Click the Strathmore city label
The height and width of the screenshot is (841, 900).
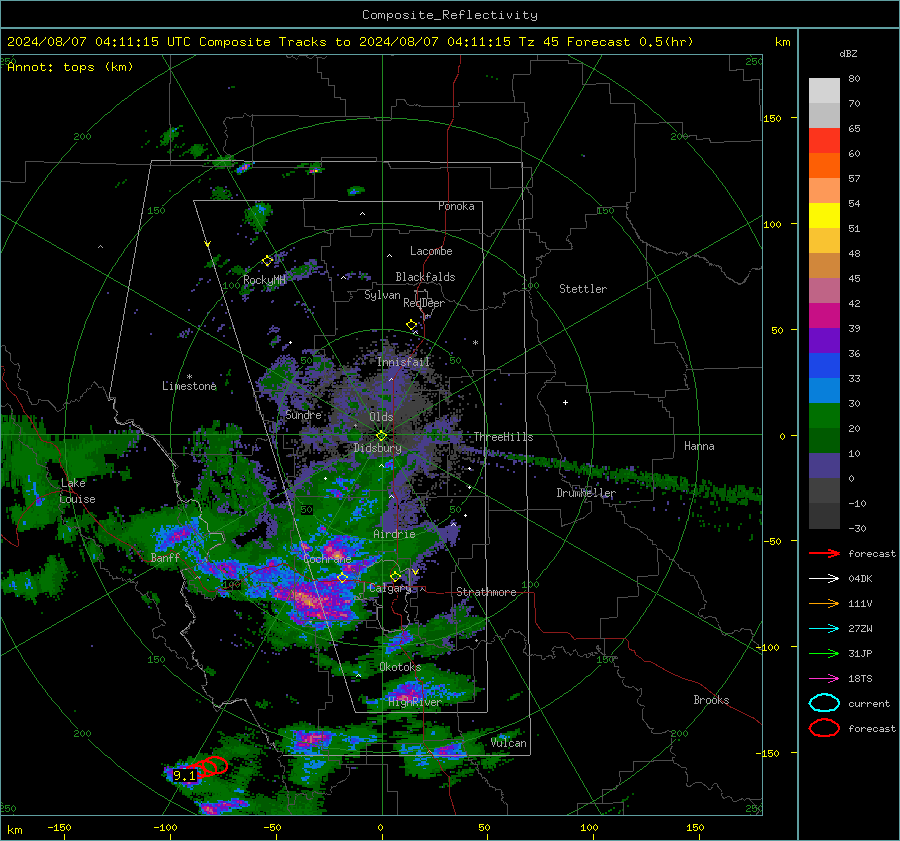486,592
